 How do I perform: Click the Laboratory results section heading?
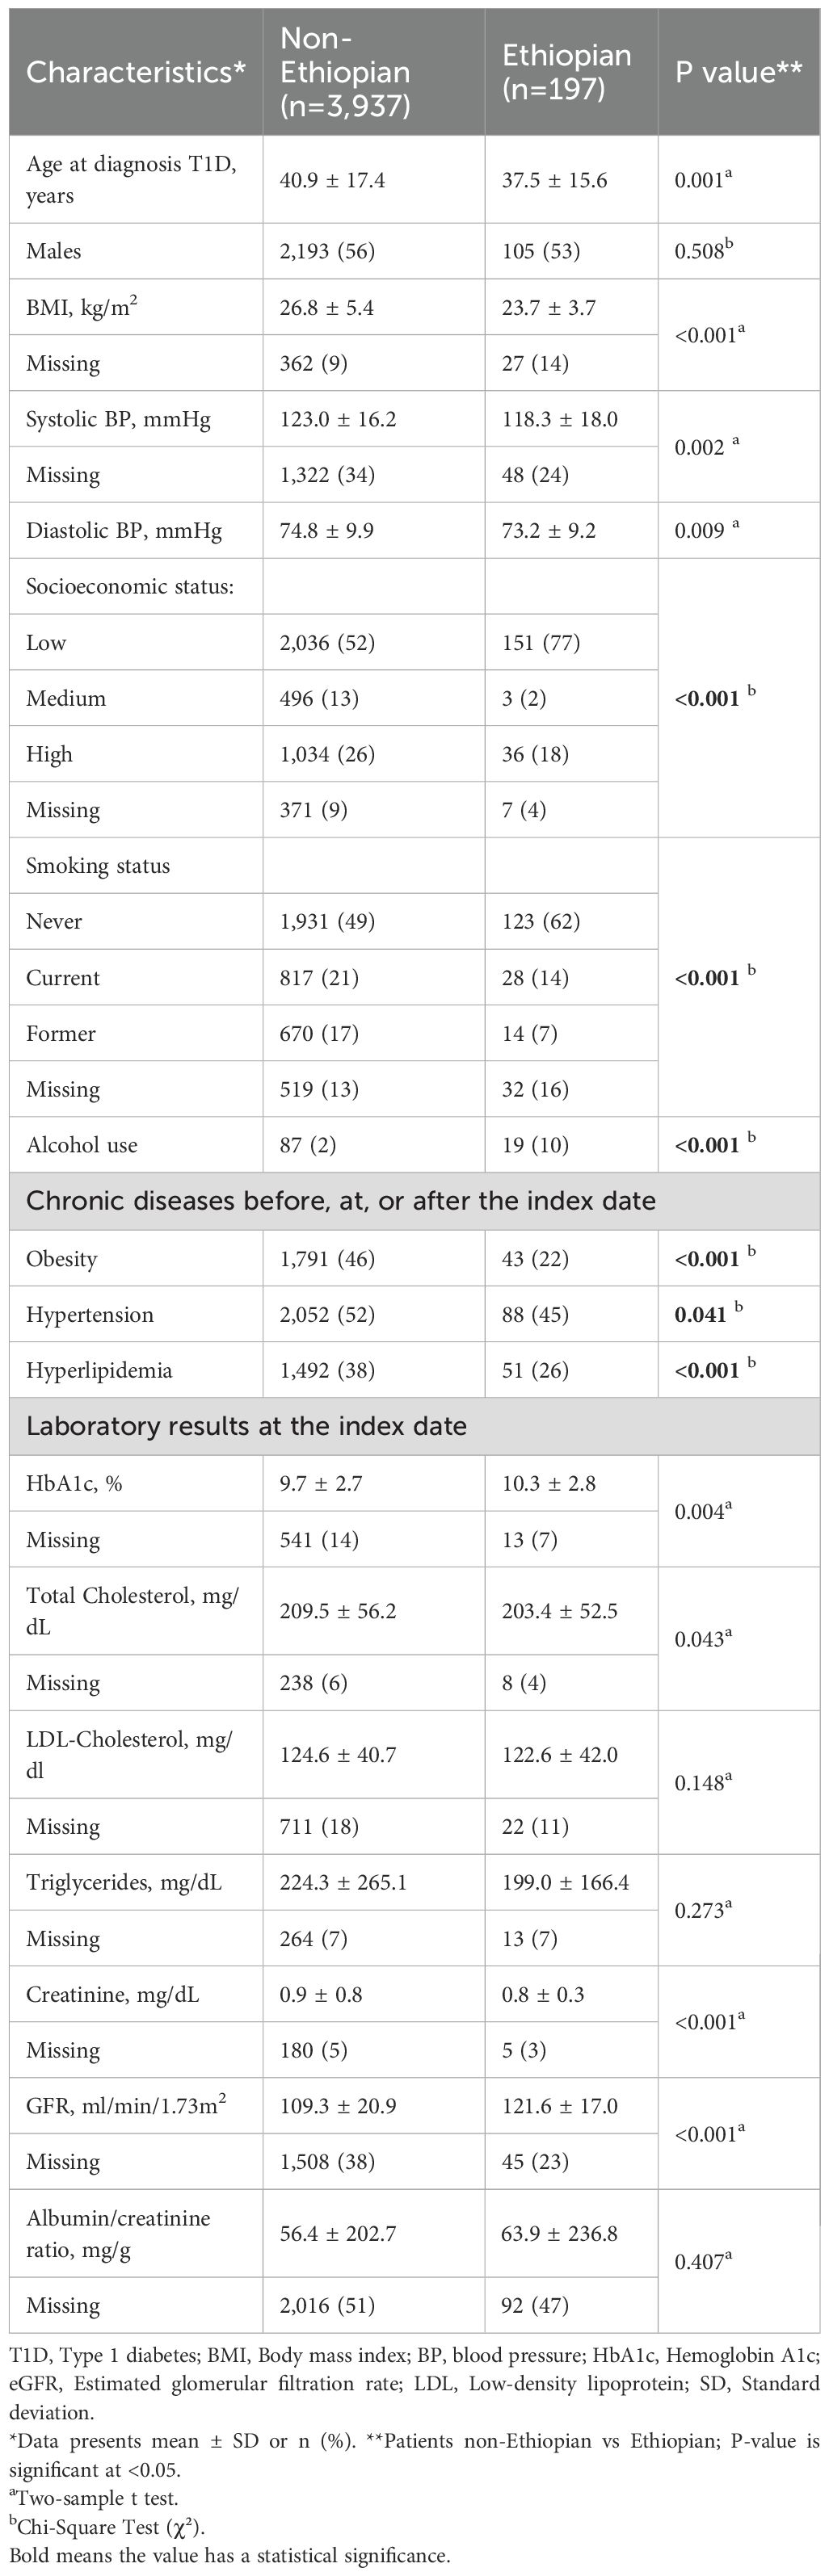246,1426
